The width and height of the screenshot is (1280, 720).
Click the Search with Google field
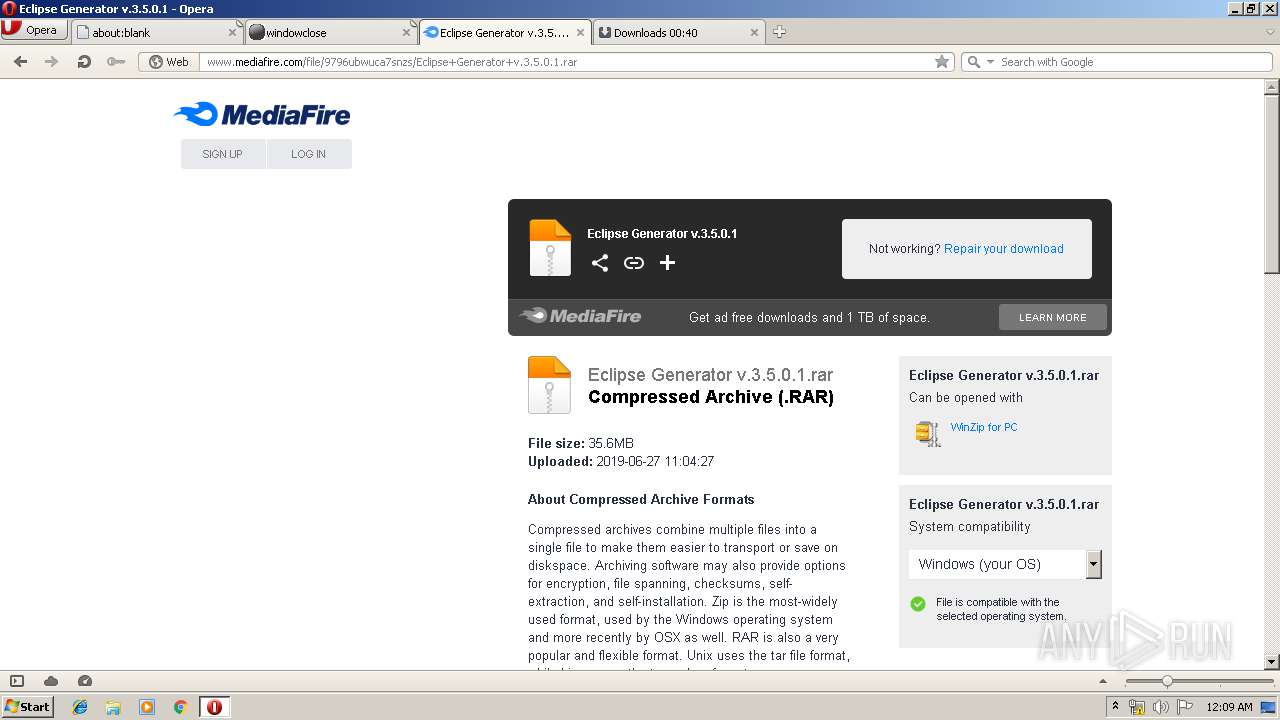[1133, 62]
